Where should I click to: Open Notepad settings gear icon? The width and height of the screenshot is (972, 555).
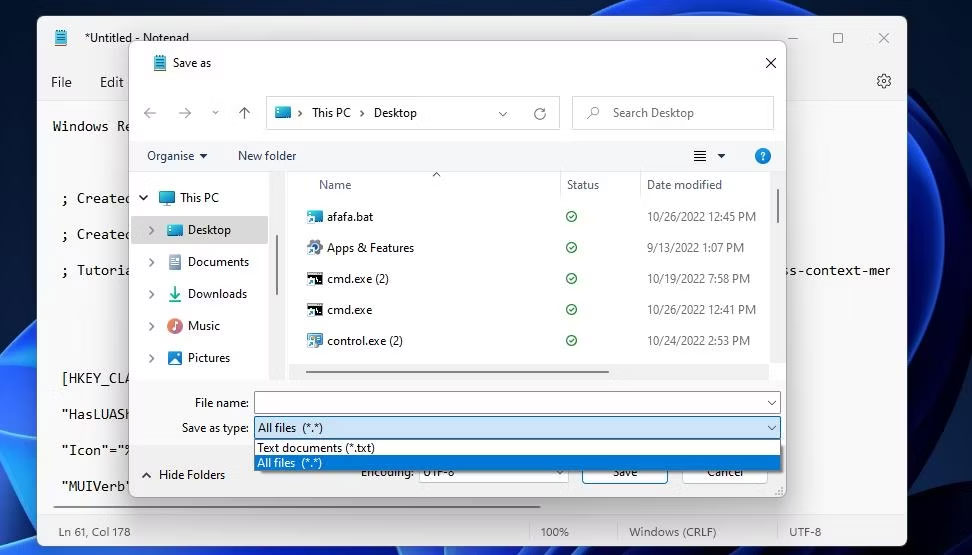click(x=883, y=81)
